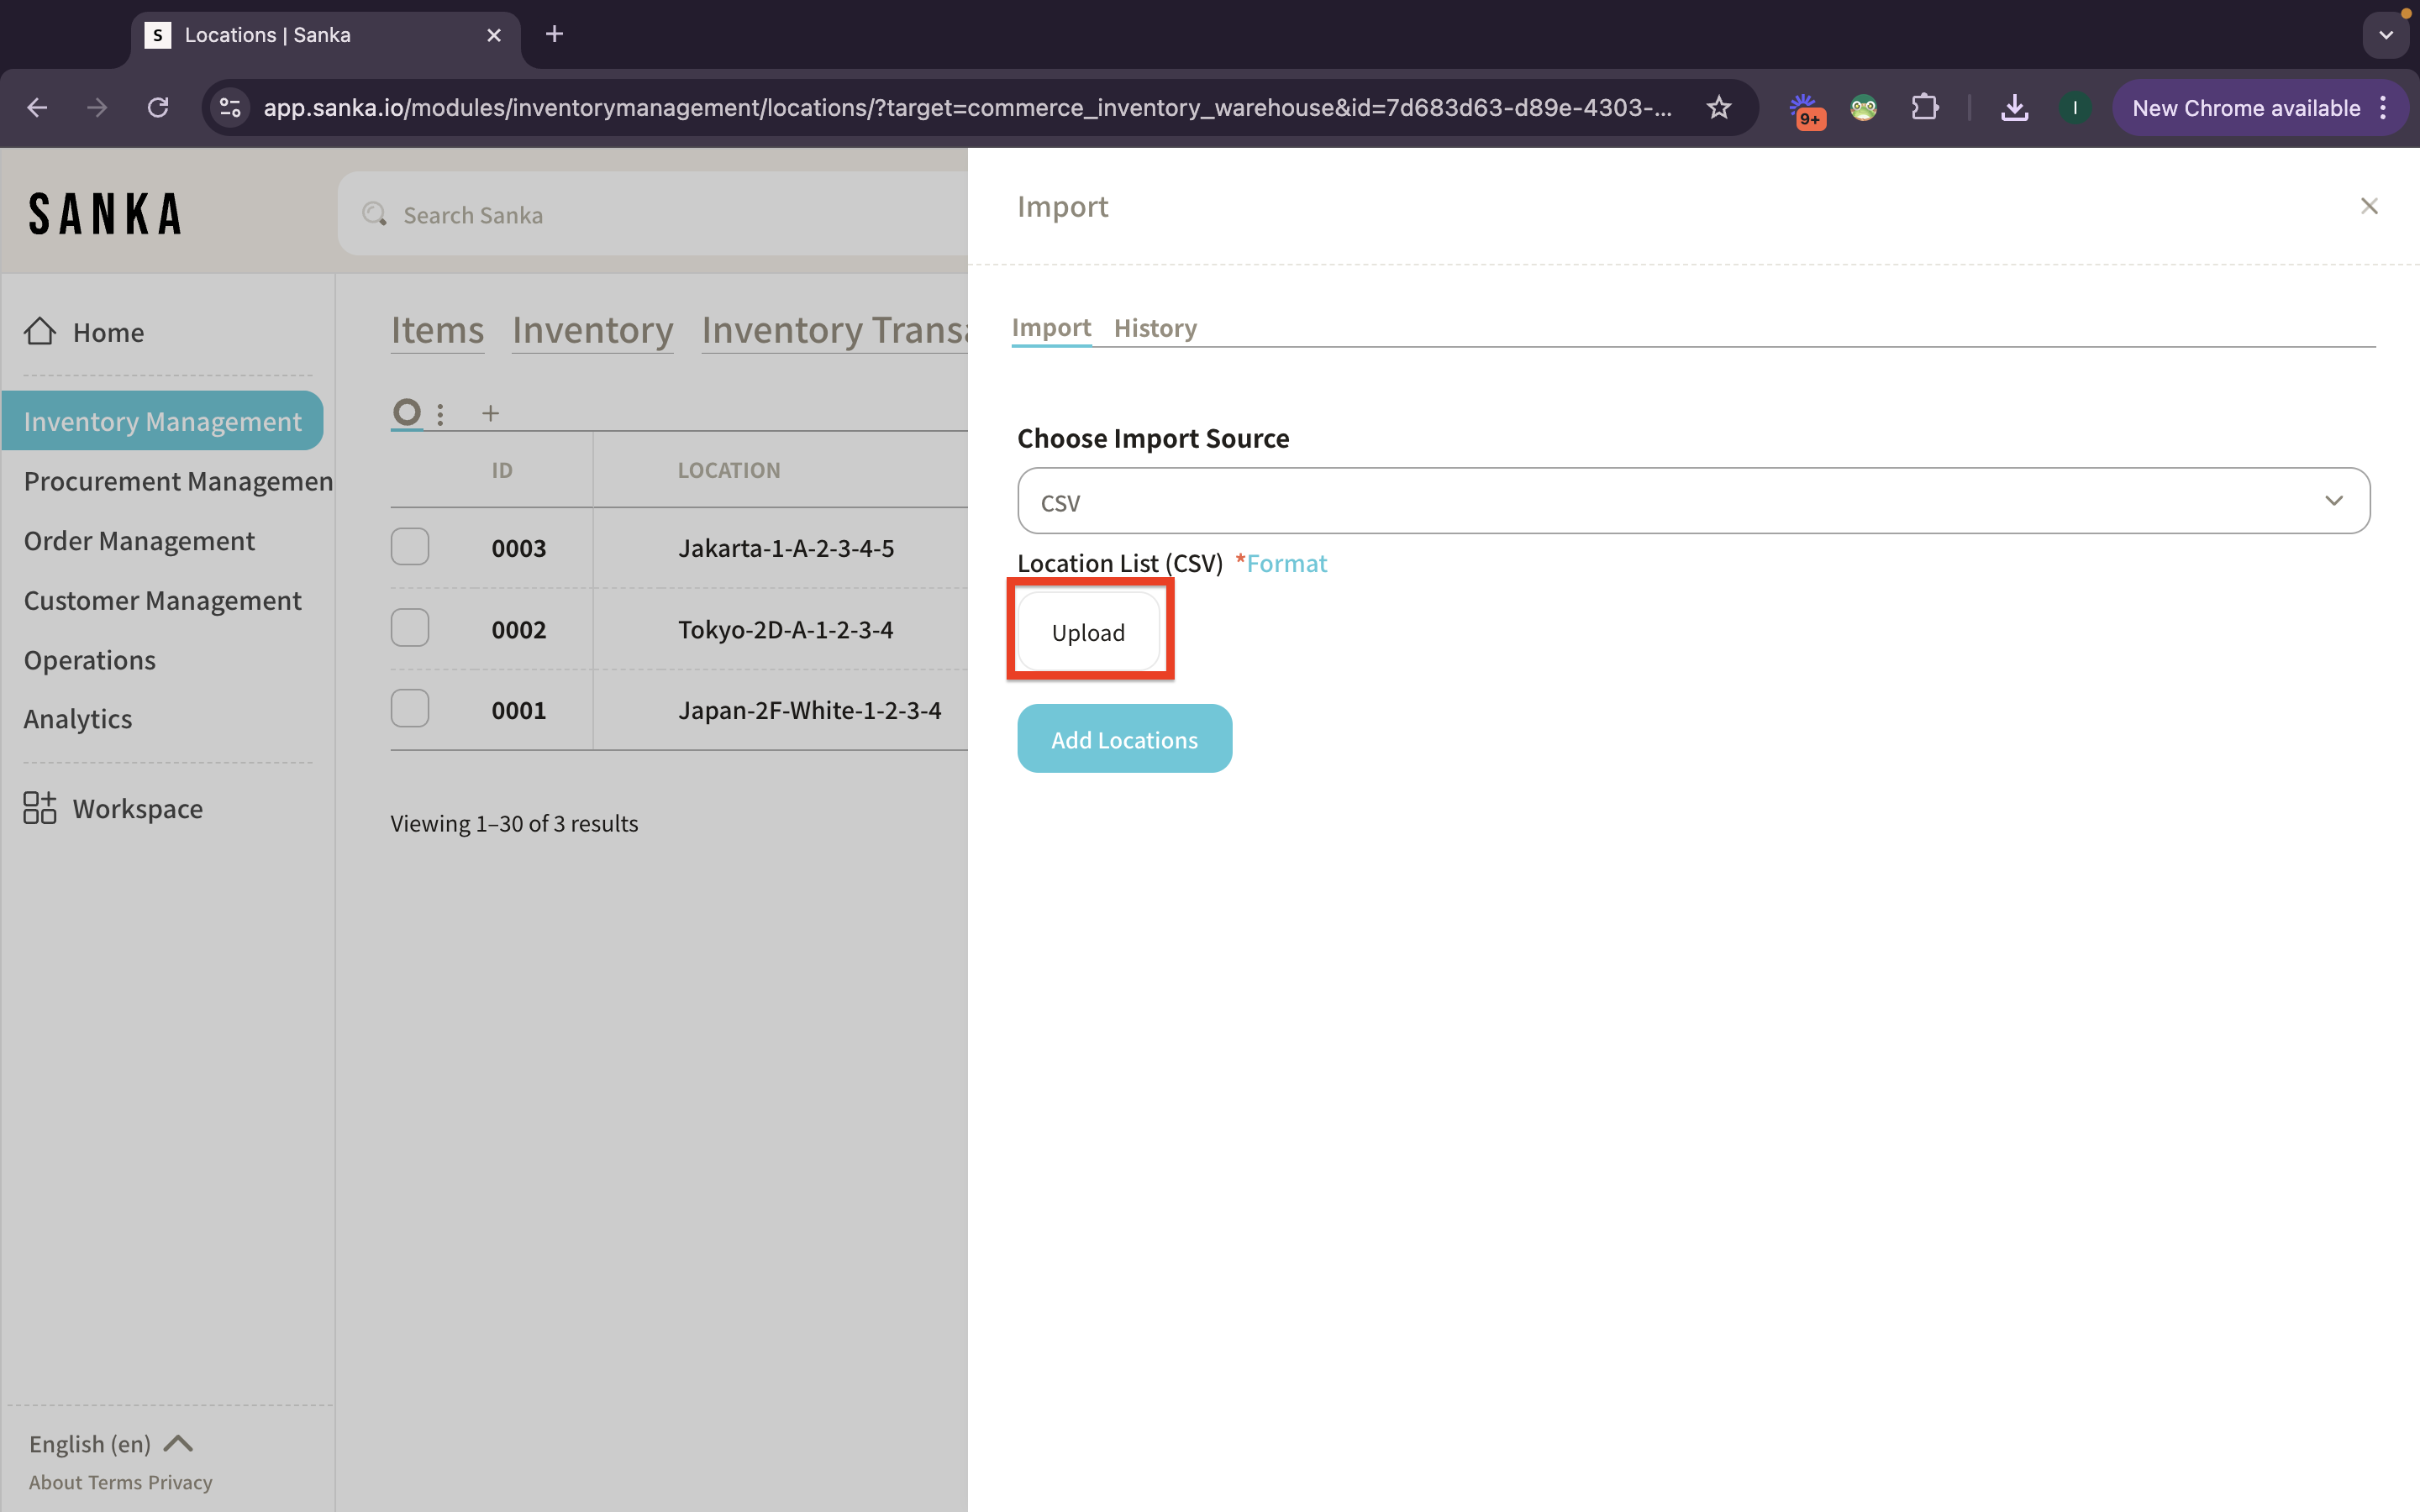
Task: Click the Add Locations button
Action: tap(1124, 739)
